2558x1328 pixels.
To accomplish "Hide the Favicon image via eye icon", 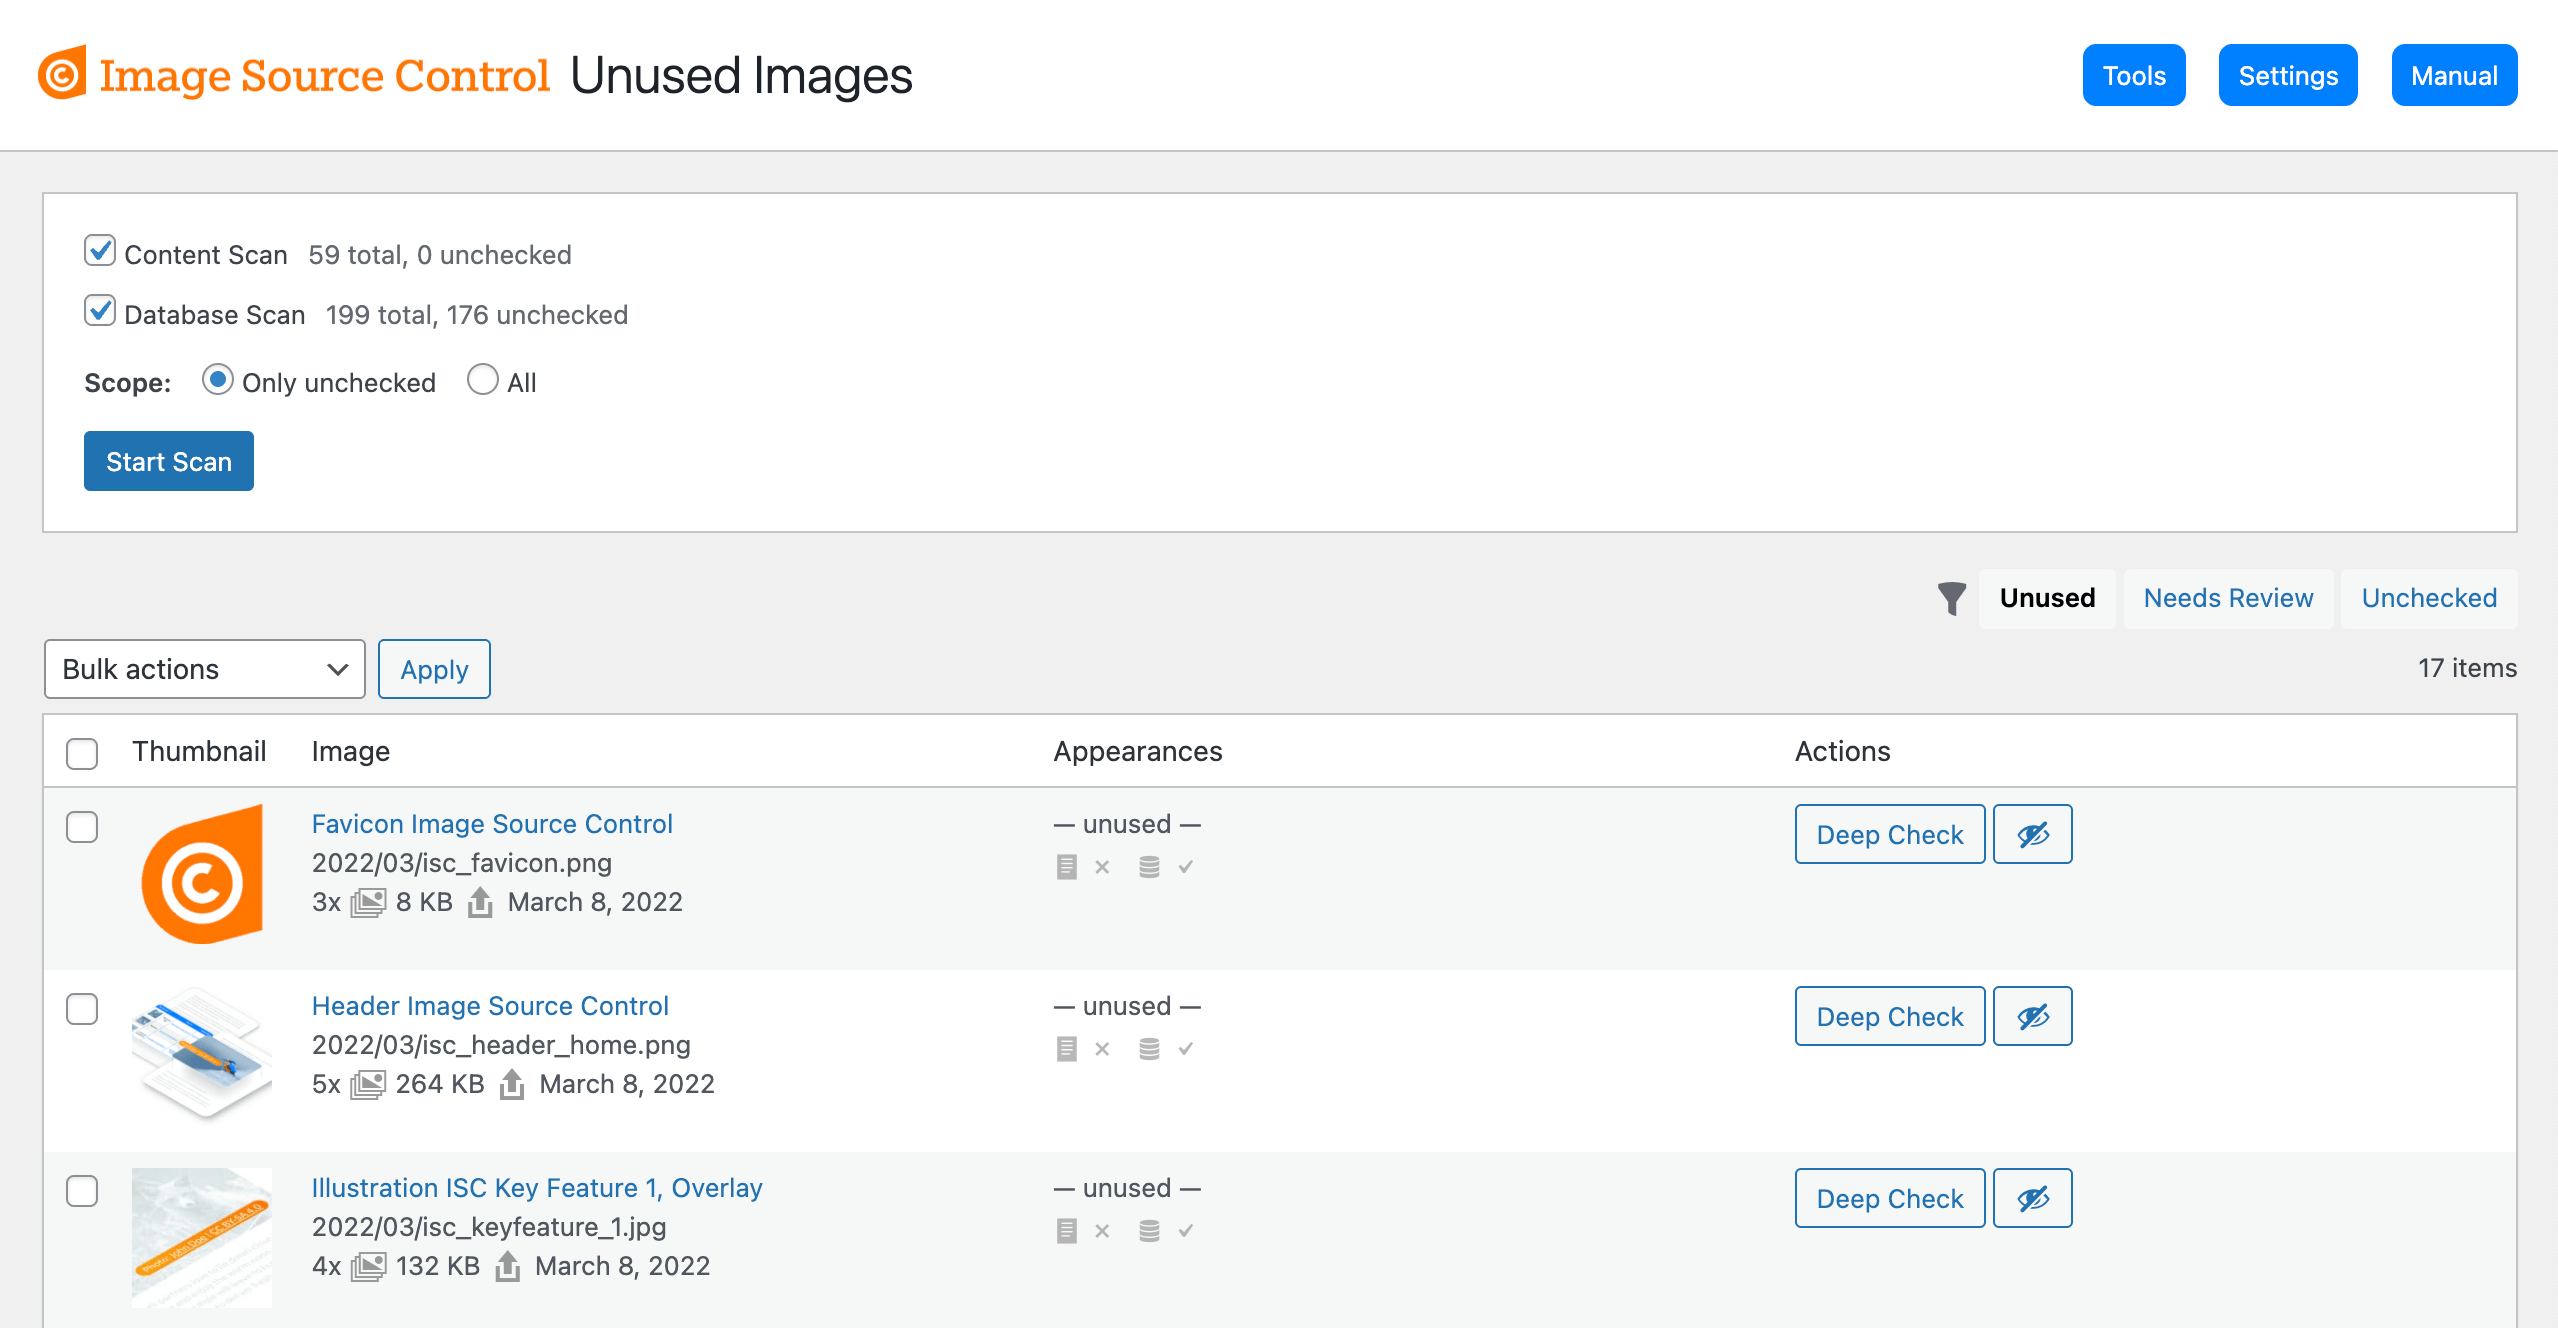I will point(2032,834).
